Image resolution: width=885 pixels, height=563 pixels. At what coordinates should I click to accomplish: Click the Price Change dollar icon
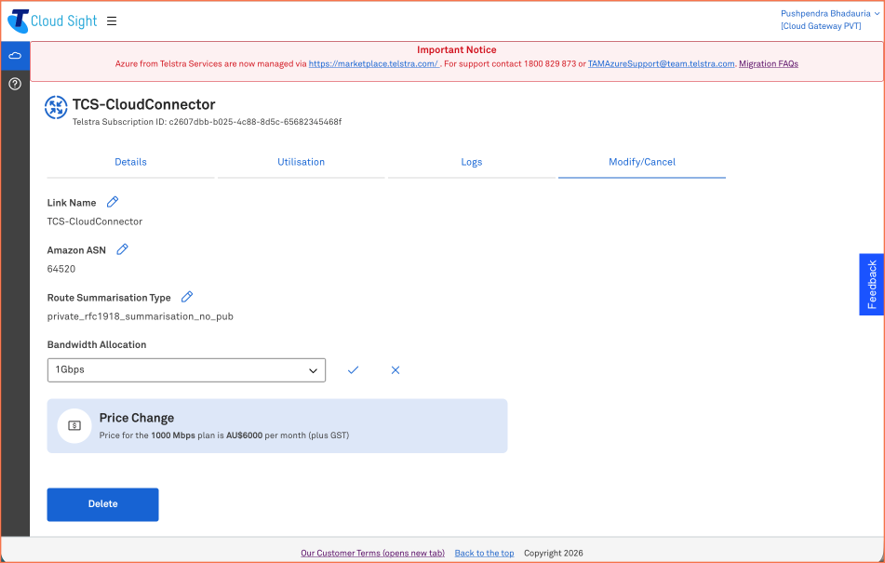click(75, 426)
